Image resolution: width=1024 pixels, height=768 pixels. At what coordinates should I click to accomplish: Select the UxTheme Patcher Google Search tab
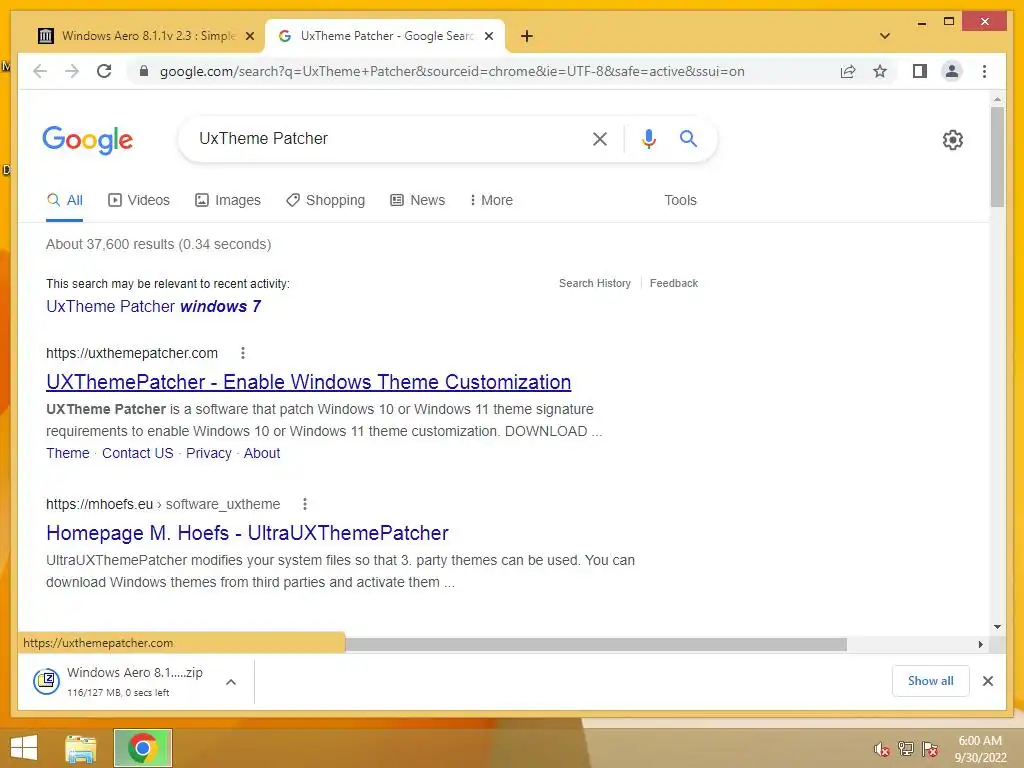coord(385,36)
